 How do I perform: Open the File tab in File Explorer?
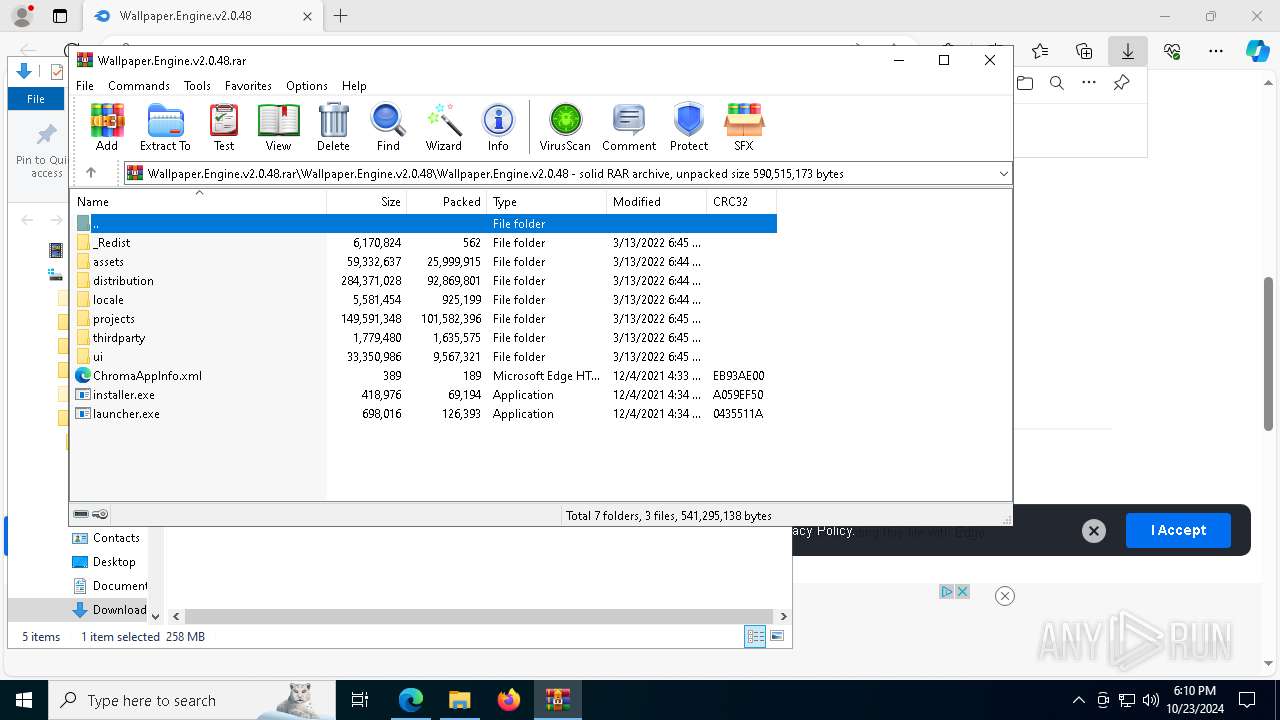pyautogui.click(x=36, y=99)
